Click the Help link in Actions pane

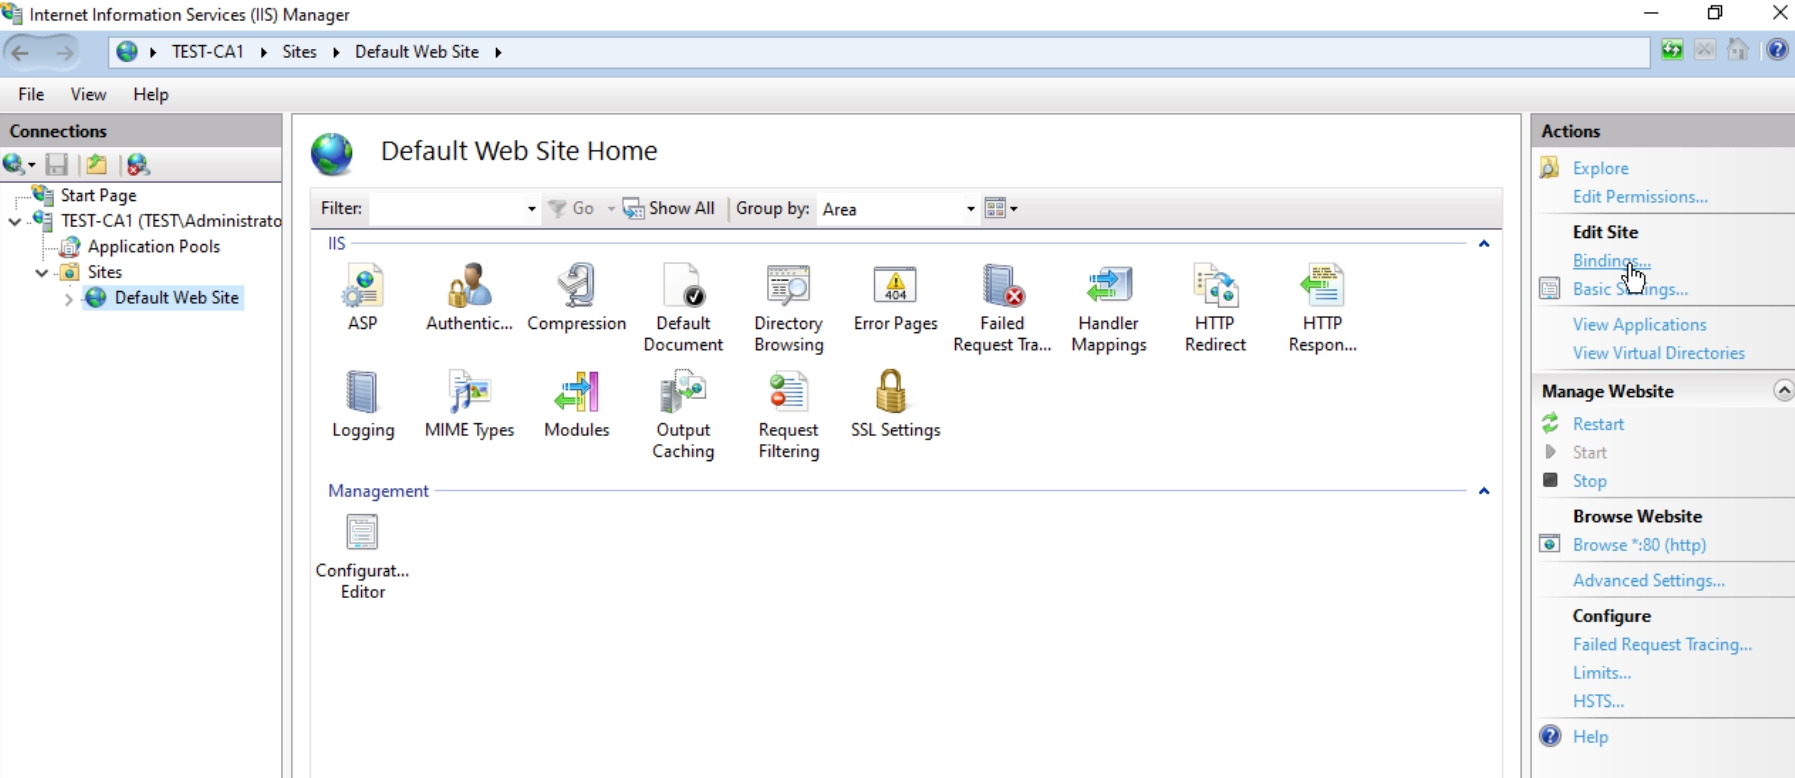coord(1590,737)
